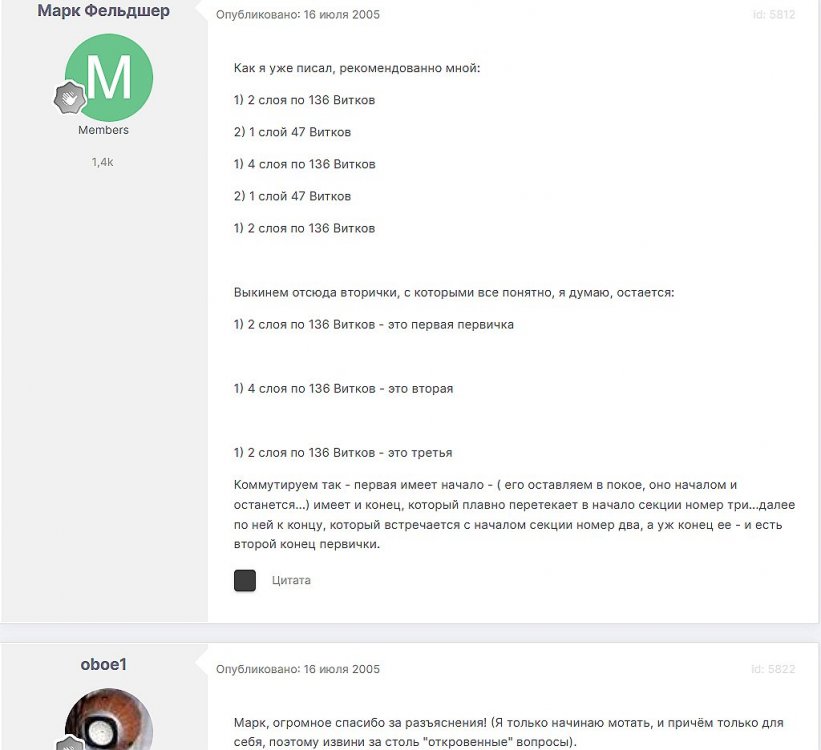The height and width of the screenshot is (750, 821).
Task: Click the paragraph starting 'Коммутируем так'
Action: pos(514,514)
